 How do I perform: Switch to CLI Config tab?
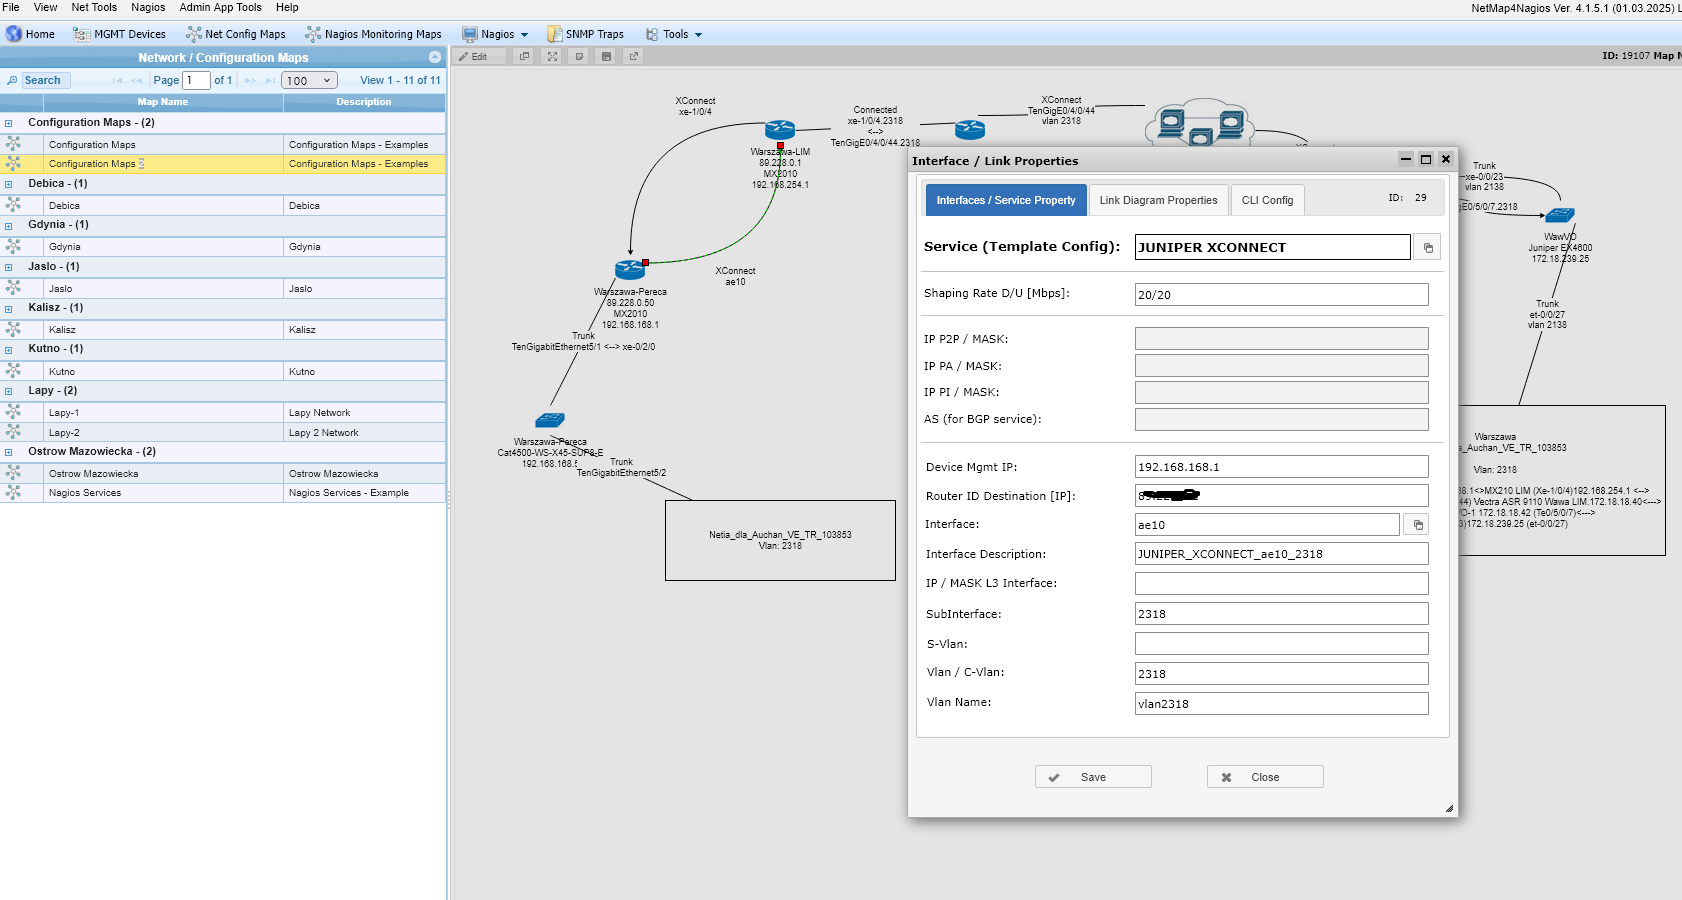pyautogui.click(x=1267, y=200)
